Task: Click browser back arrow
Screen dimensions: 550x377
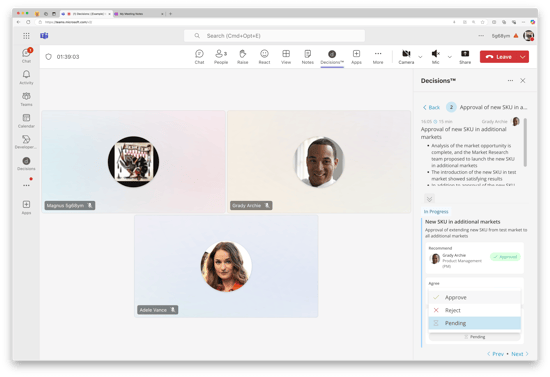Action: (x=19, y=22)
